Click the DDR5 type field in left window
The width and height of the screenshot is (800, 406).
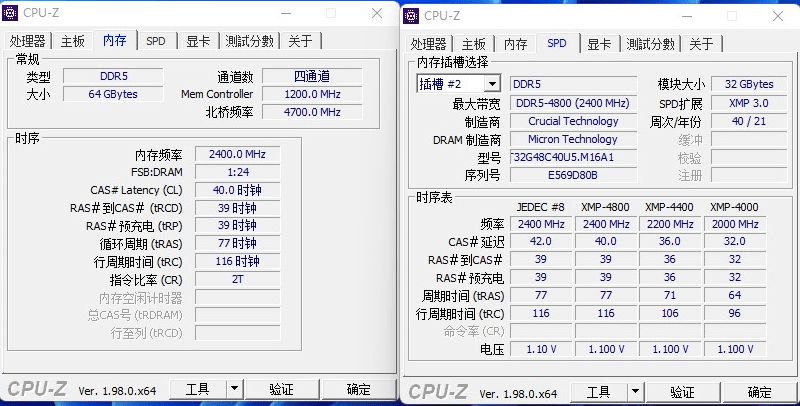click(x=113, y=76)
